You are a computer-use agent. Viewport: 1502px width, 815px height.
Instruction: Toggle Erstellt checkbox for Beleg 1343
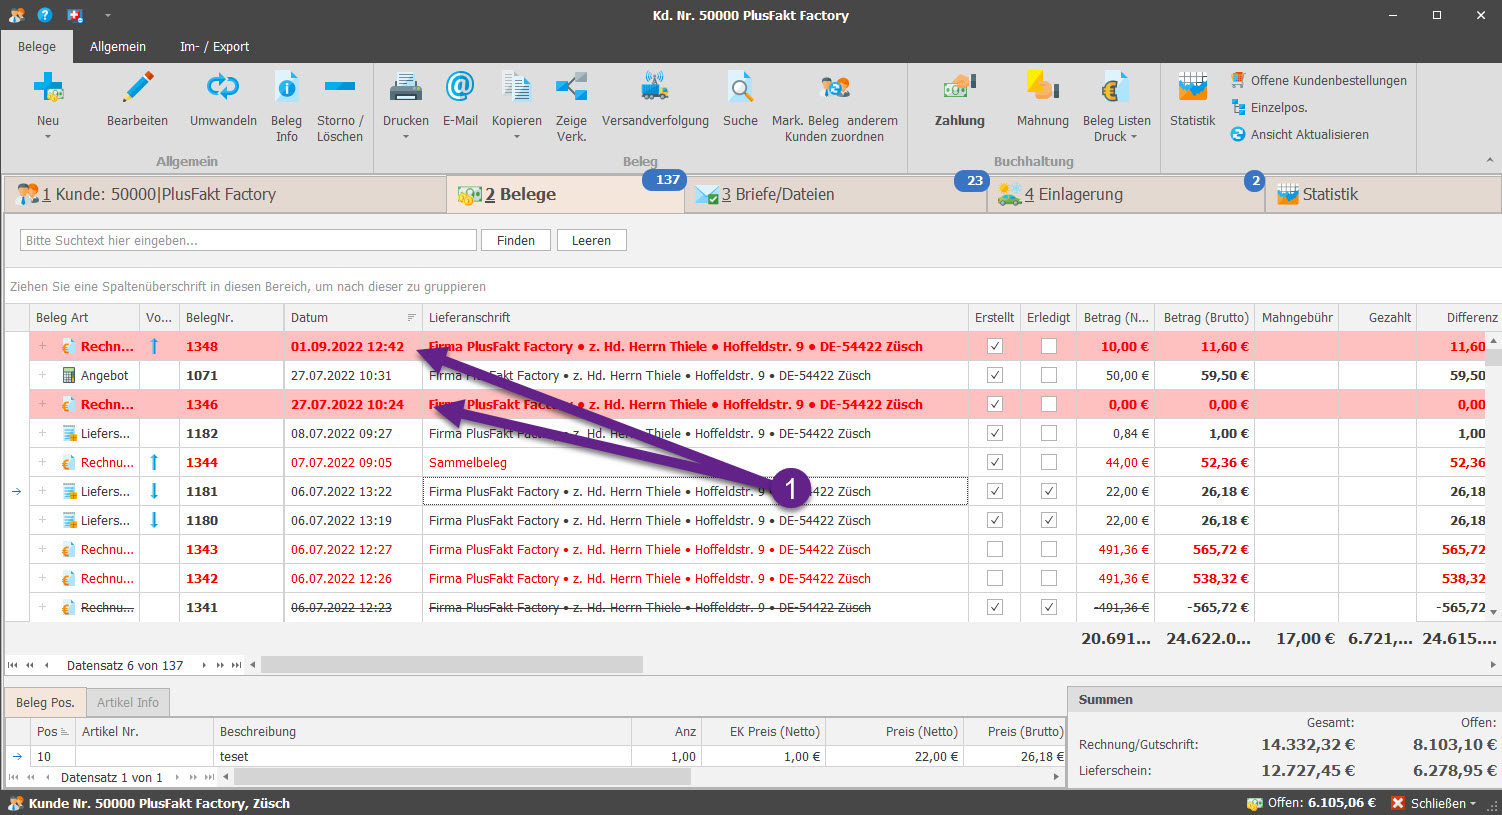tap(995, 549)
